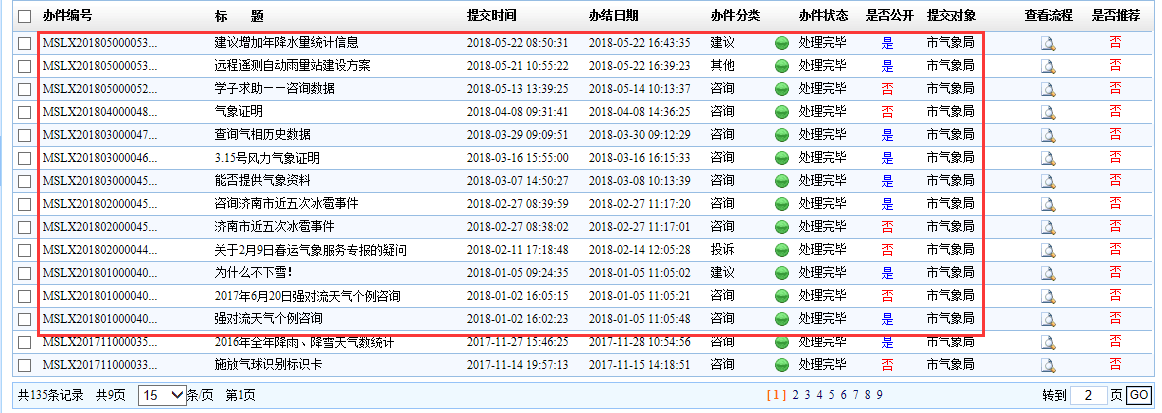Sort by 提交时间 column header

tap(491, 16)
